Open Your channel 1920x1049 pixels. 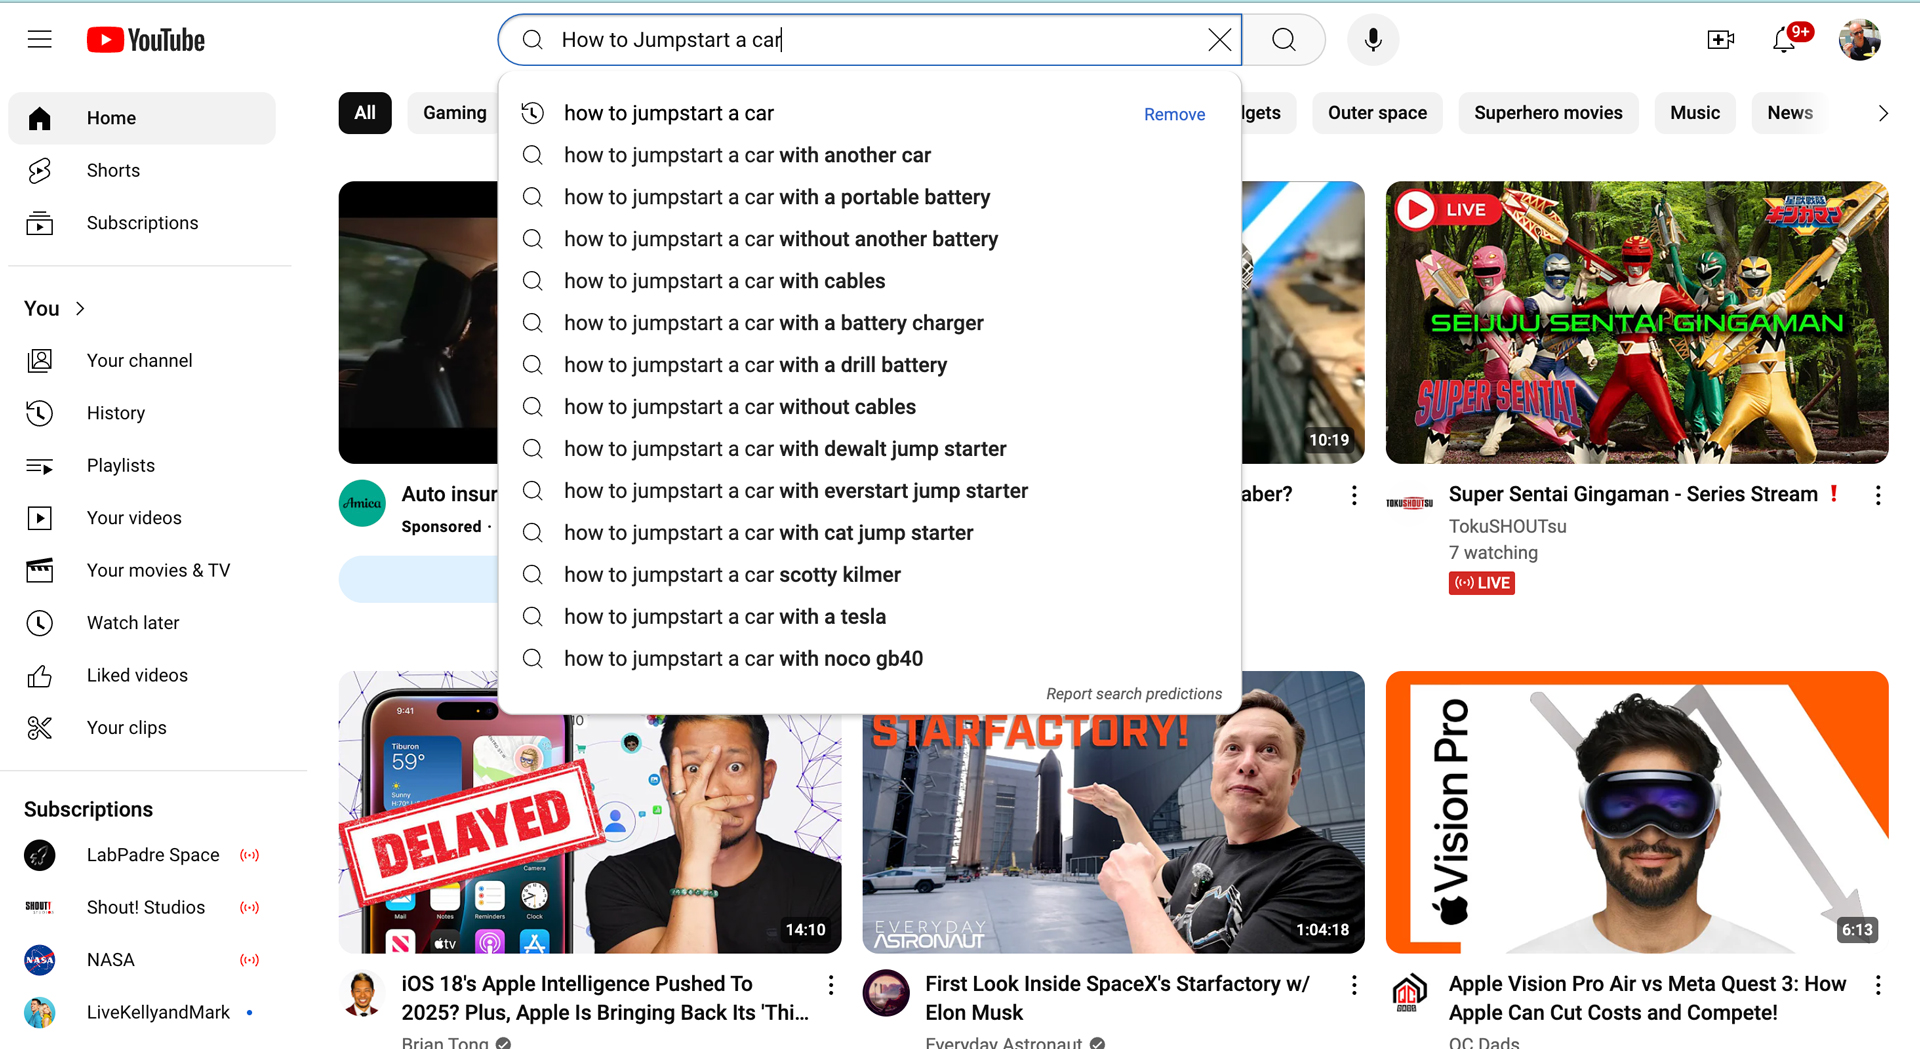point(142,361)
